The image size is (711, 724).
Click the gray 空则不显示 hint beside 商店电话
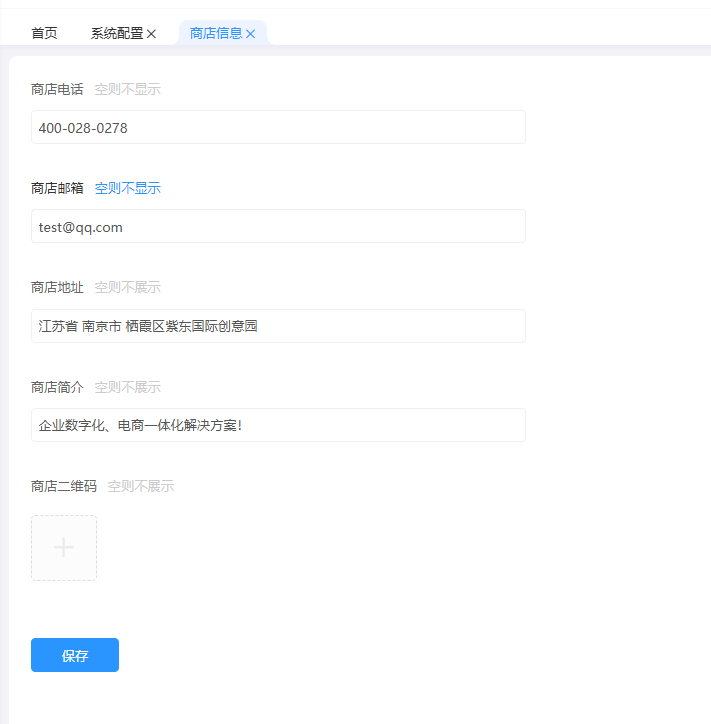[127, 89]
